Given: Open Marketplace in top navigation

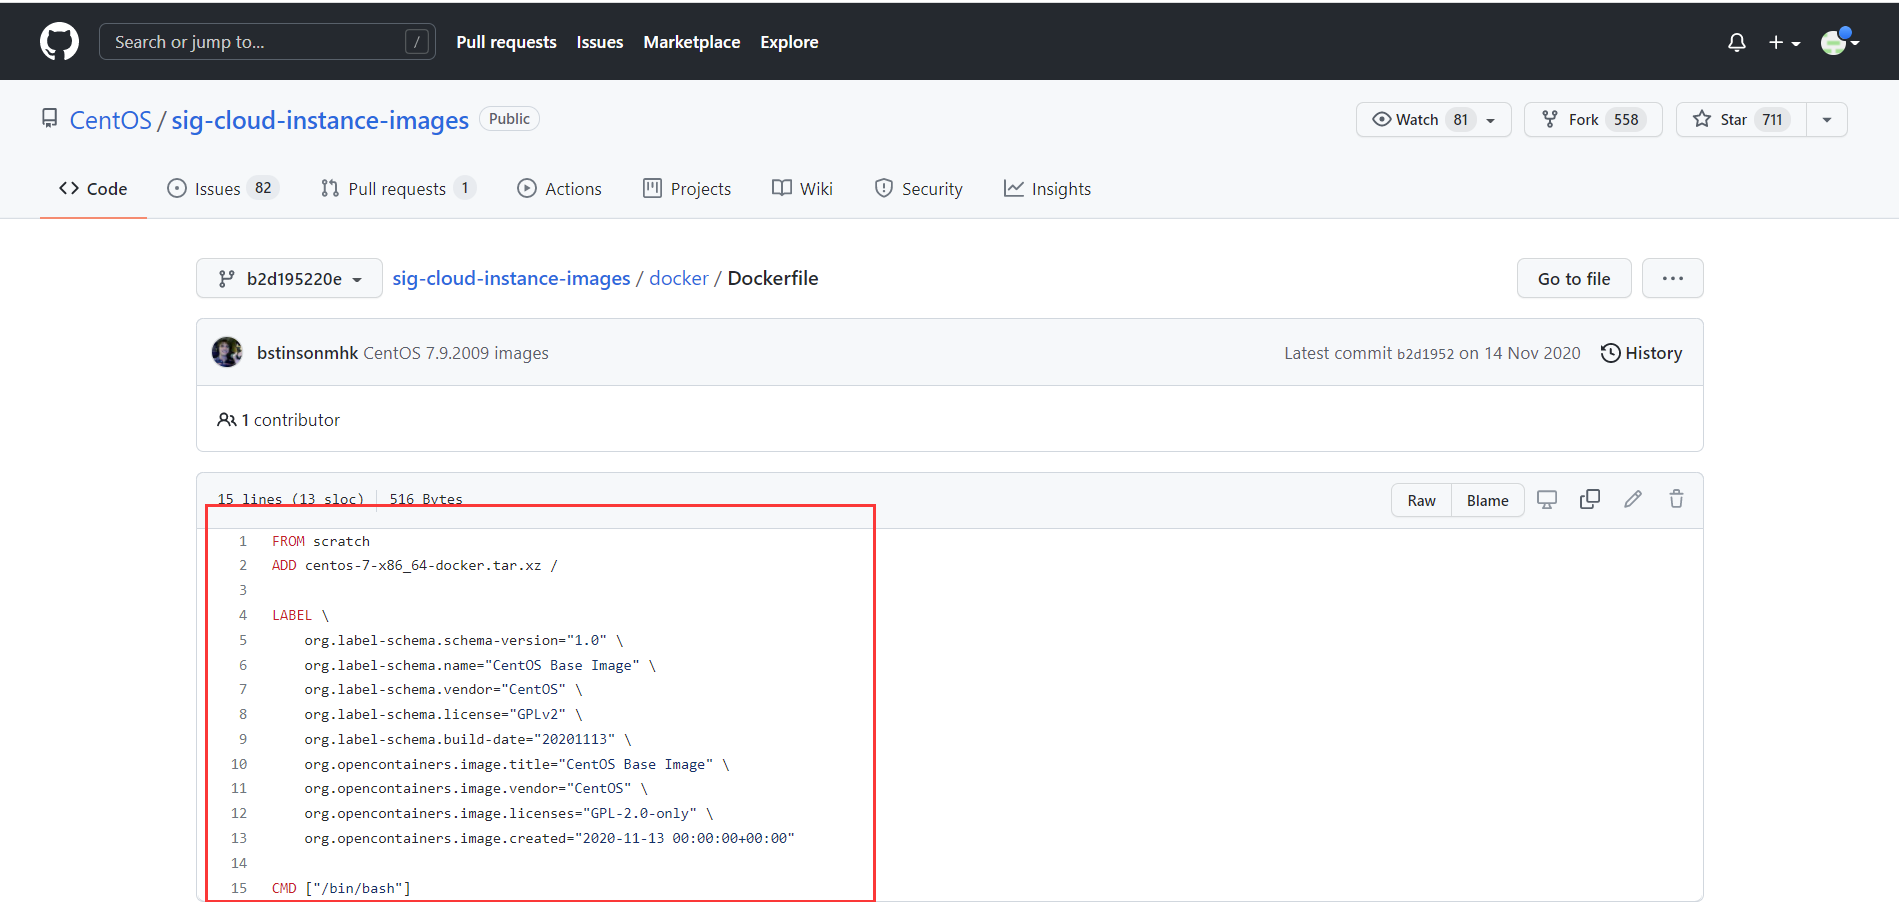Looking at the screenshot, I should 691,42.
